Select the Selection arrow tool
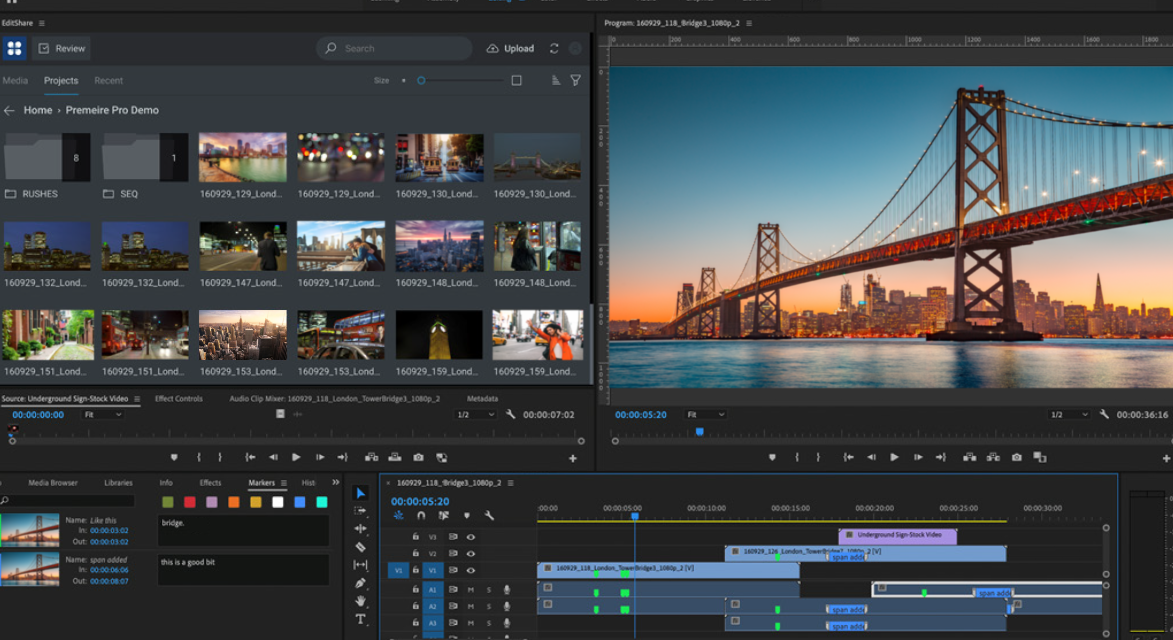1173x640 pixels. [x=361, y=493]
